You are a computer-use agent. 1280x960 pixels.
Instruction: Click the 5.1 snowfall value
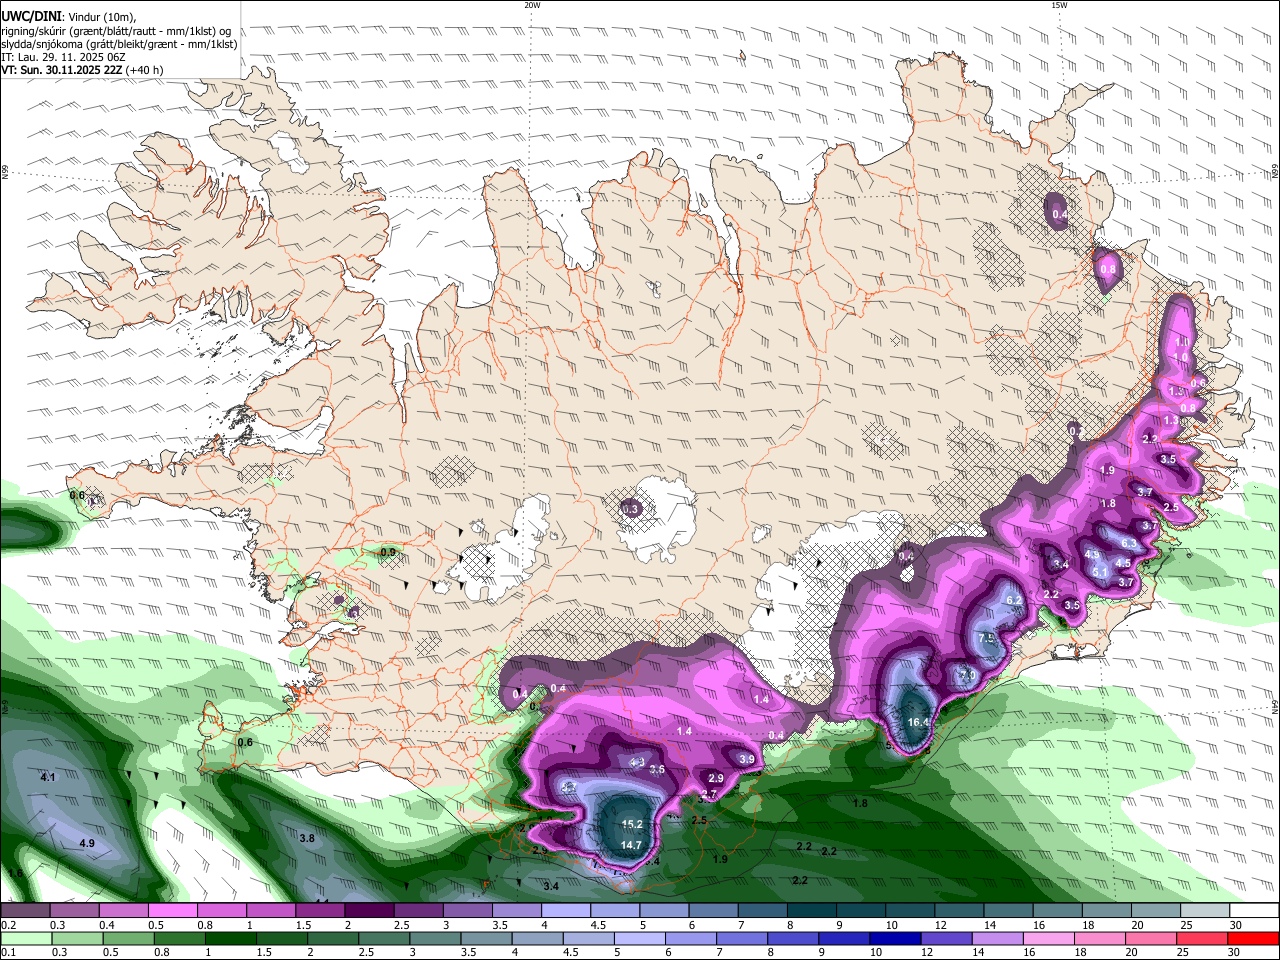[1099, 572]
